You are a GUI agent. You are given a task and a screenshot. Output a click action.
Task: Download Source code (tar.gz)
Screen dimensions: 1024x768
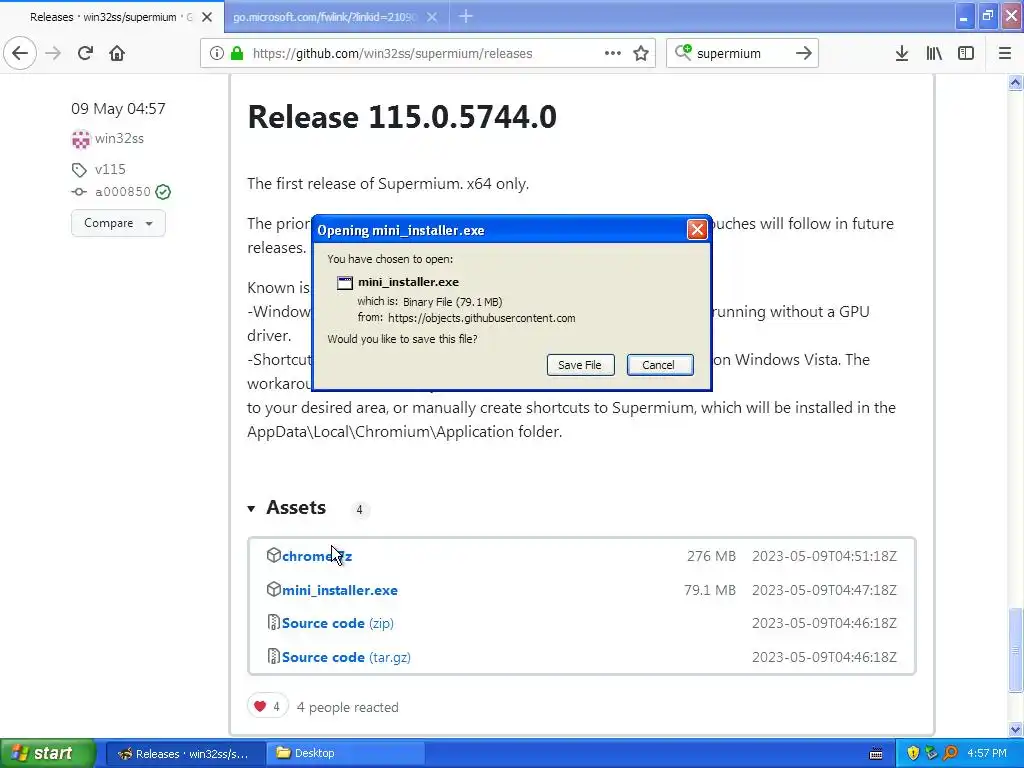tap(346, 658)
